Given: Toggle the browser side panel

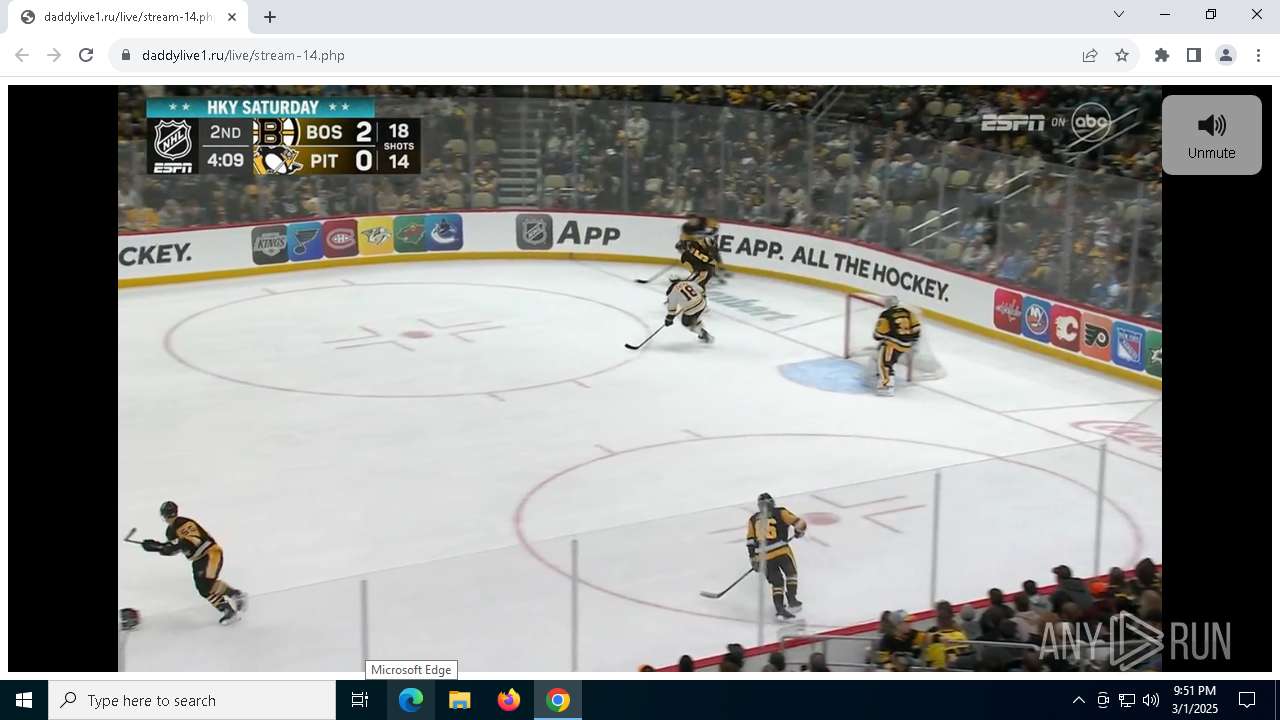Looking at the screenshot, I should pyautogui.click(x=1194, y=55).
